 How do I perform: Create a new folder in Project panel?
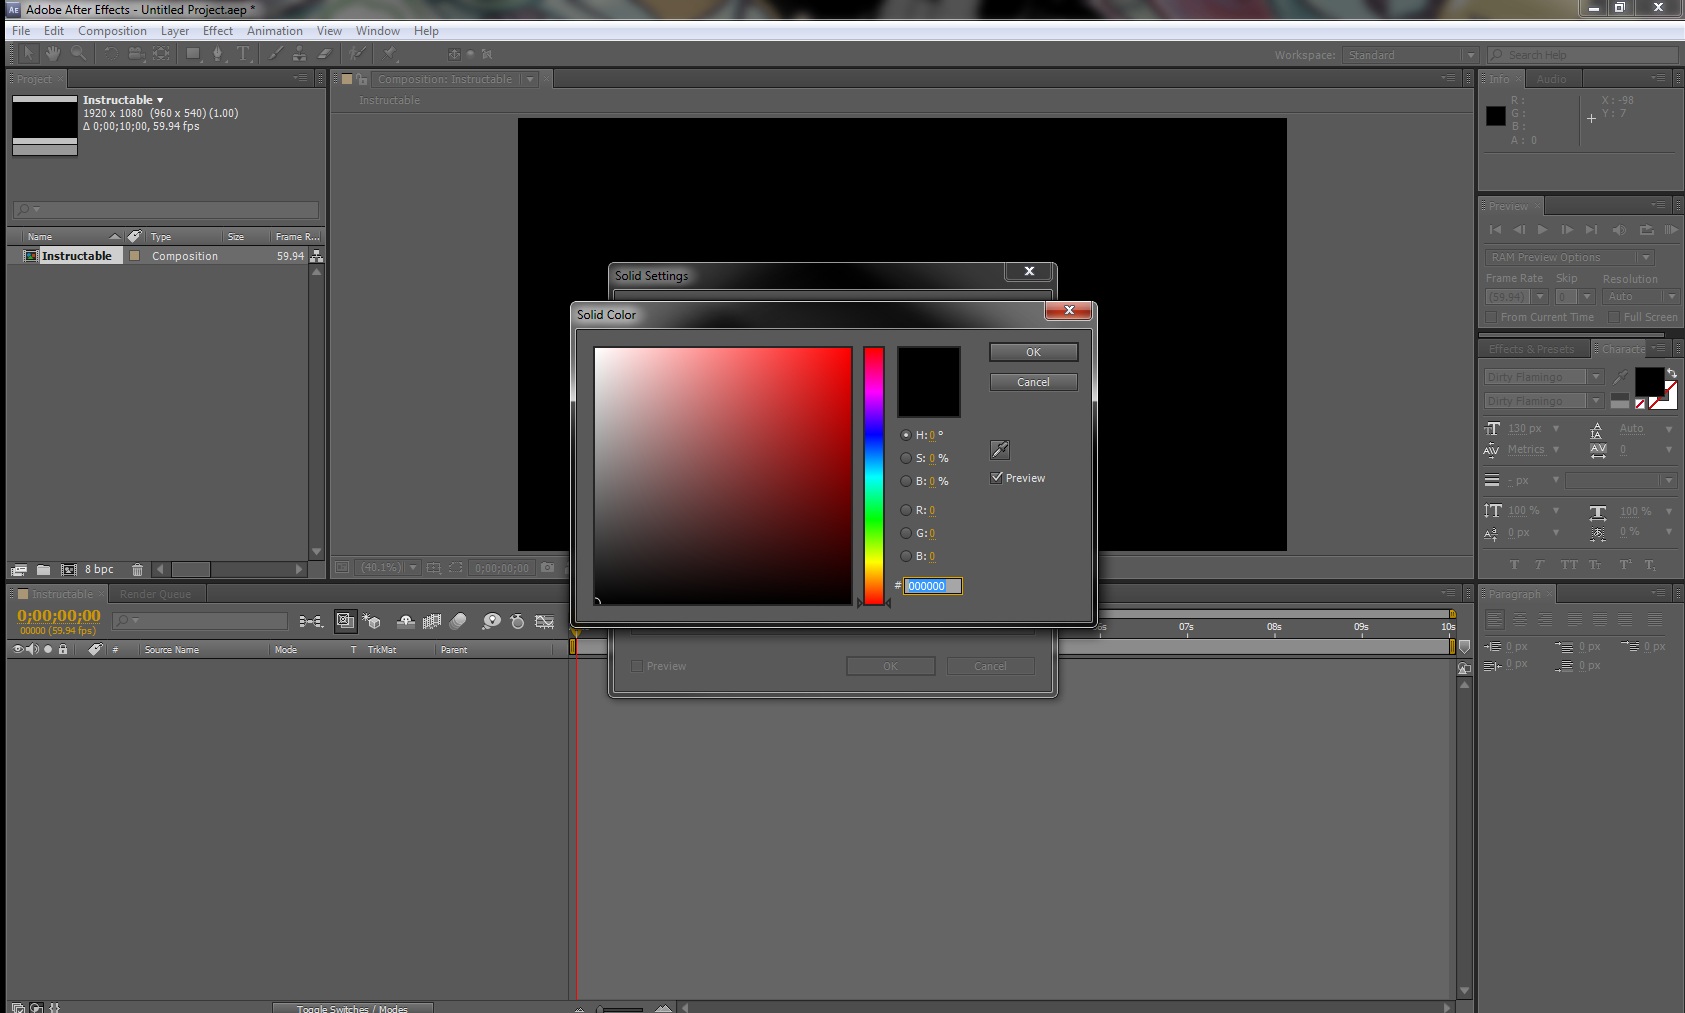coord(43,570)
